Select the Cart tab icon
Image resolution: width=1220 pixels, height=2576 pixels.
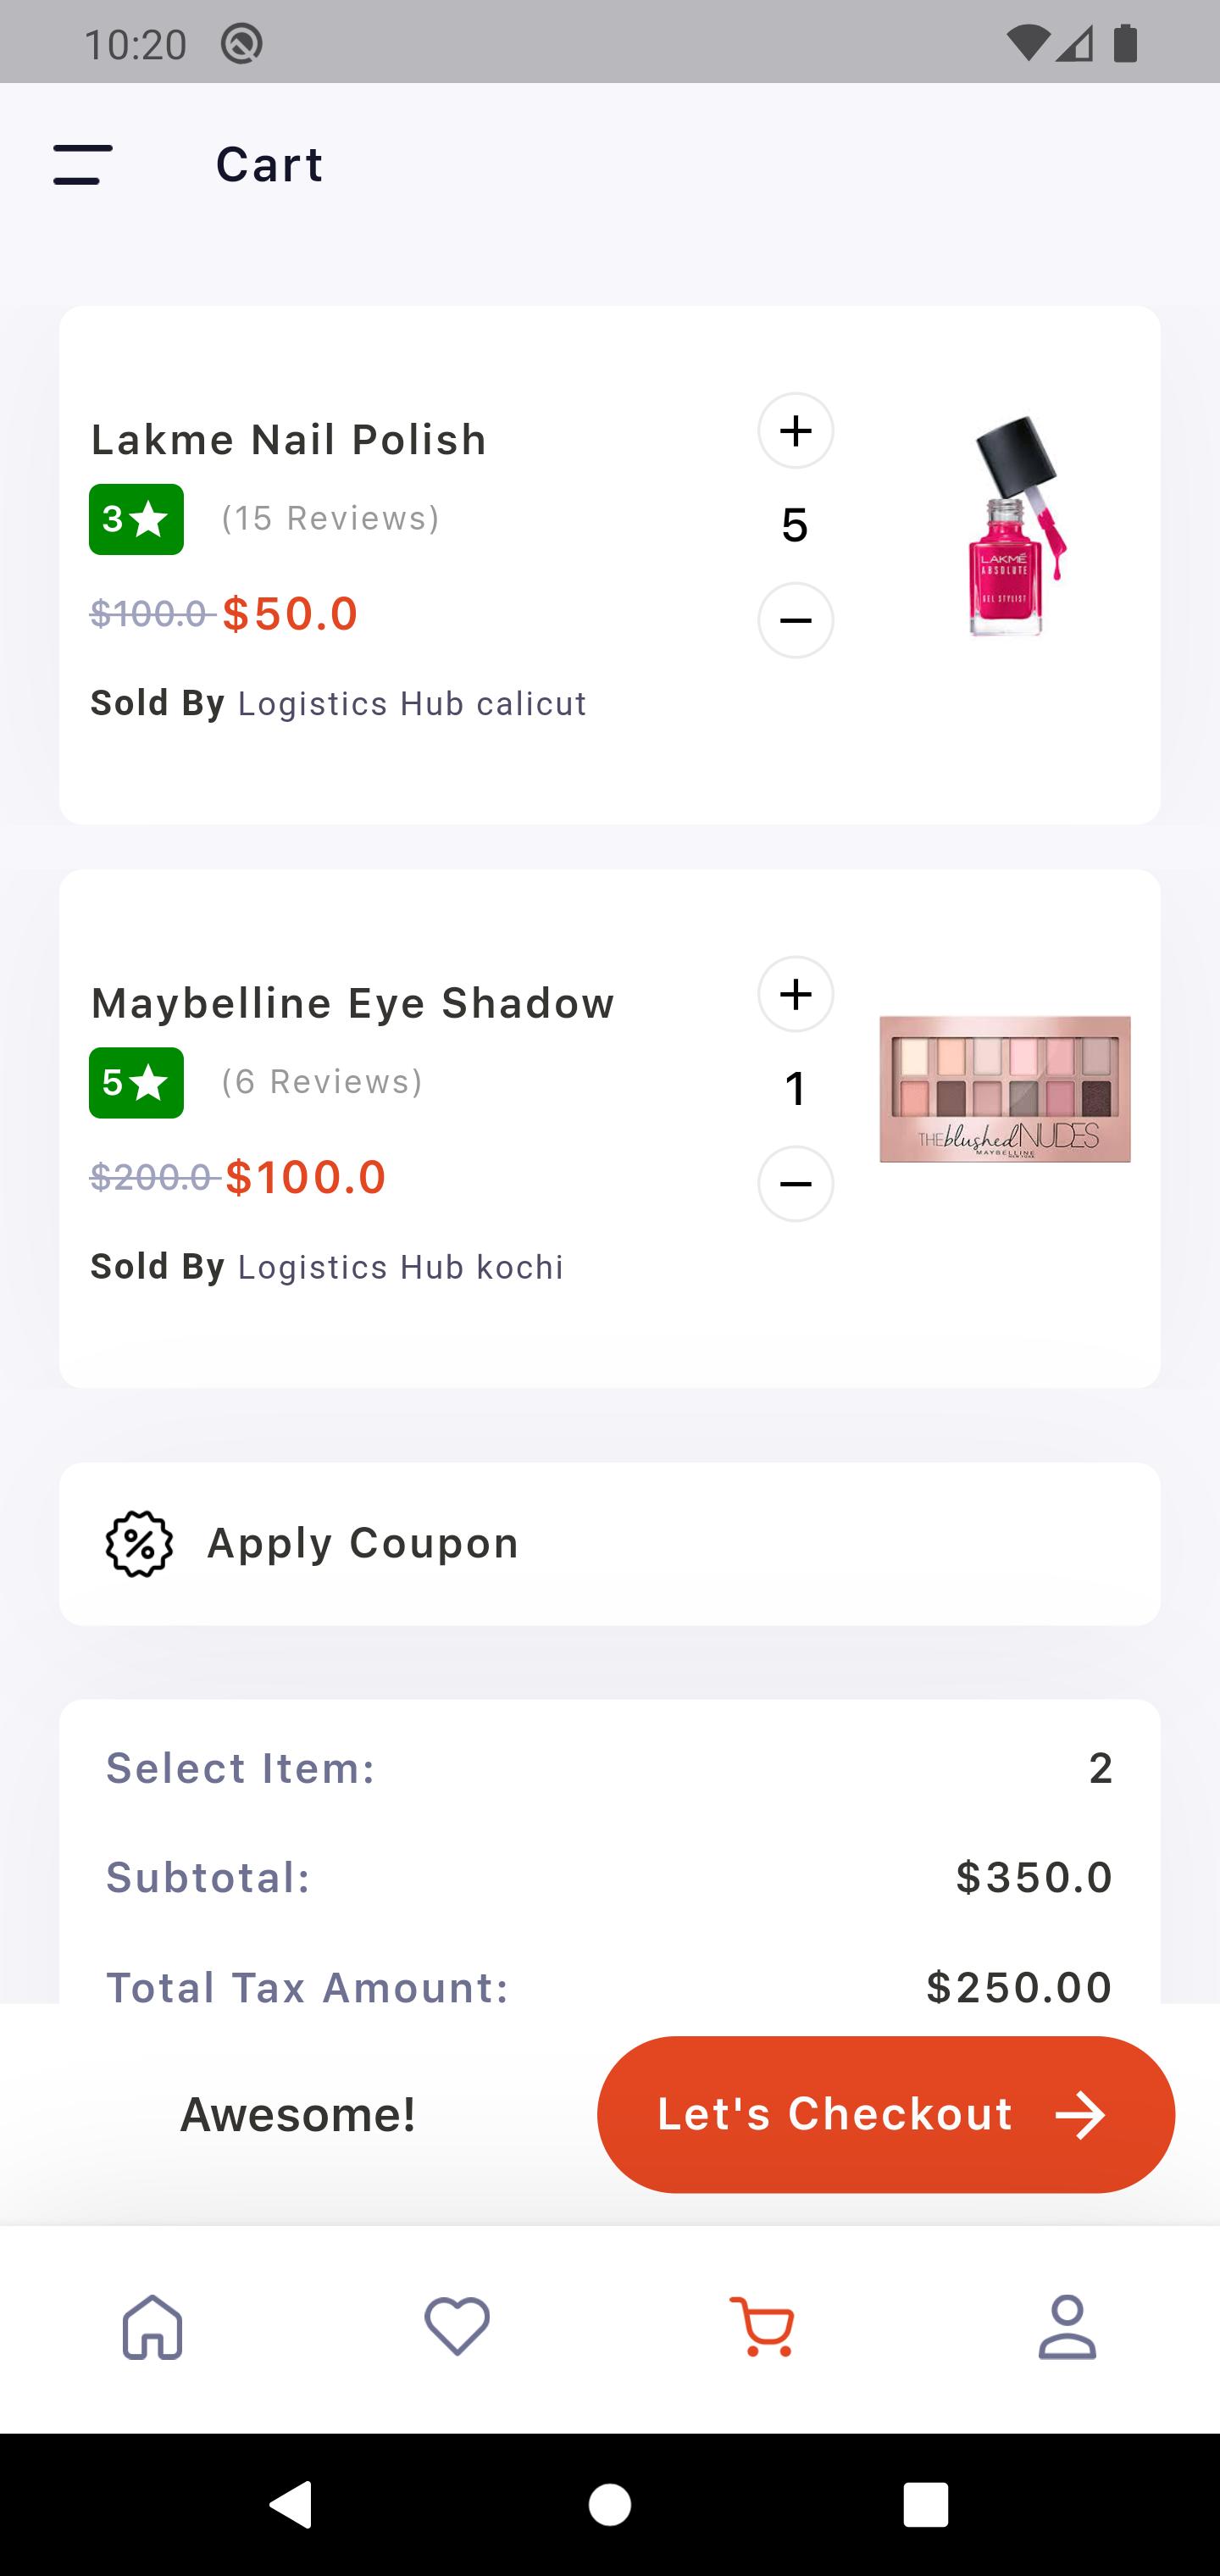pyautogui.click(x=762, y=2327)
